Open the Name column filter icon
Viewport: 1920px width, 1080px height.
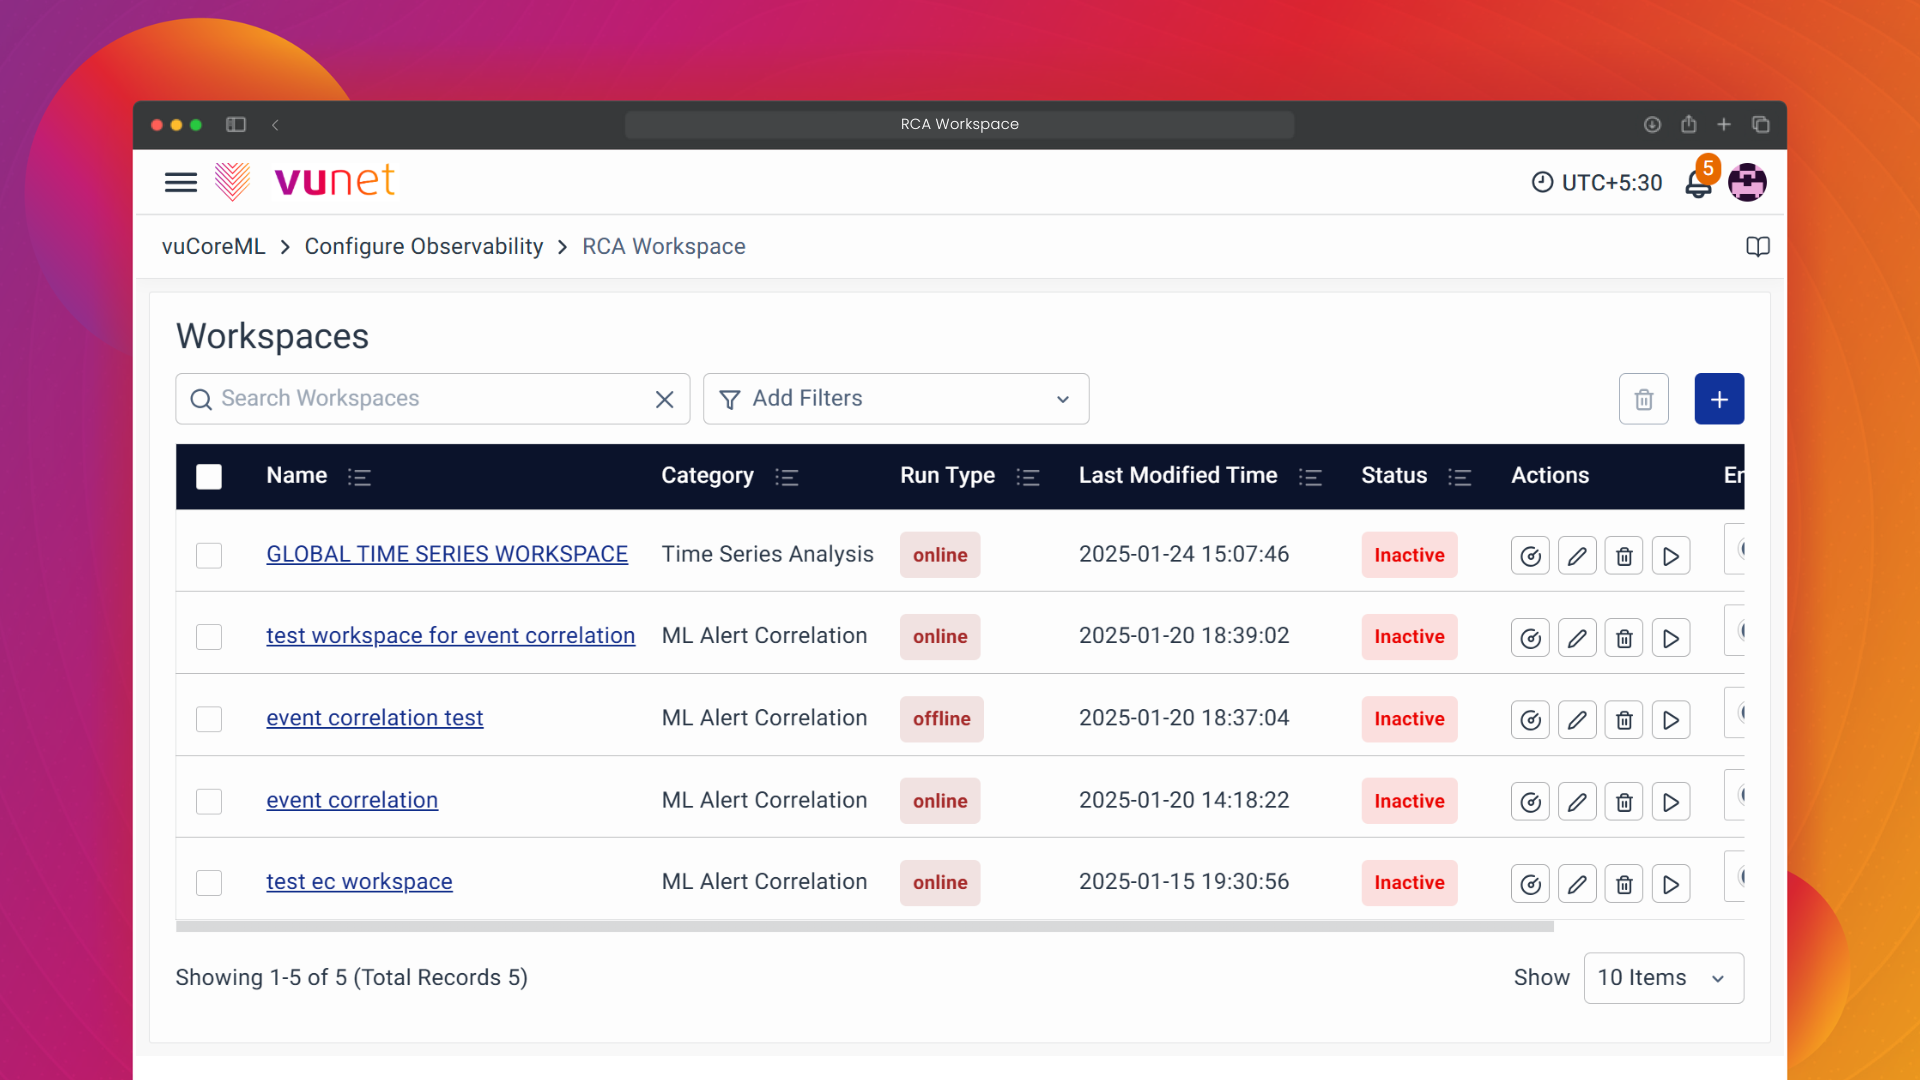pyautogui.click(x=359, y=477)
